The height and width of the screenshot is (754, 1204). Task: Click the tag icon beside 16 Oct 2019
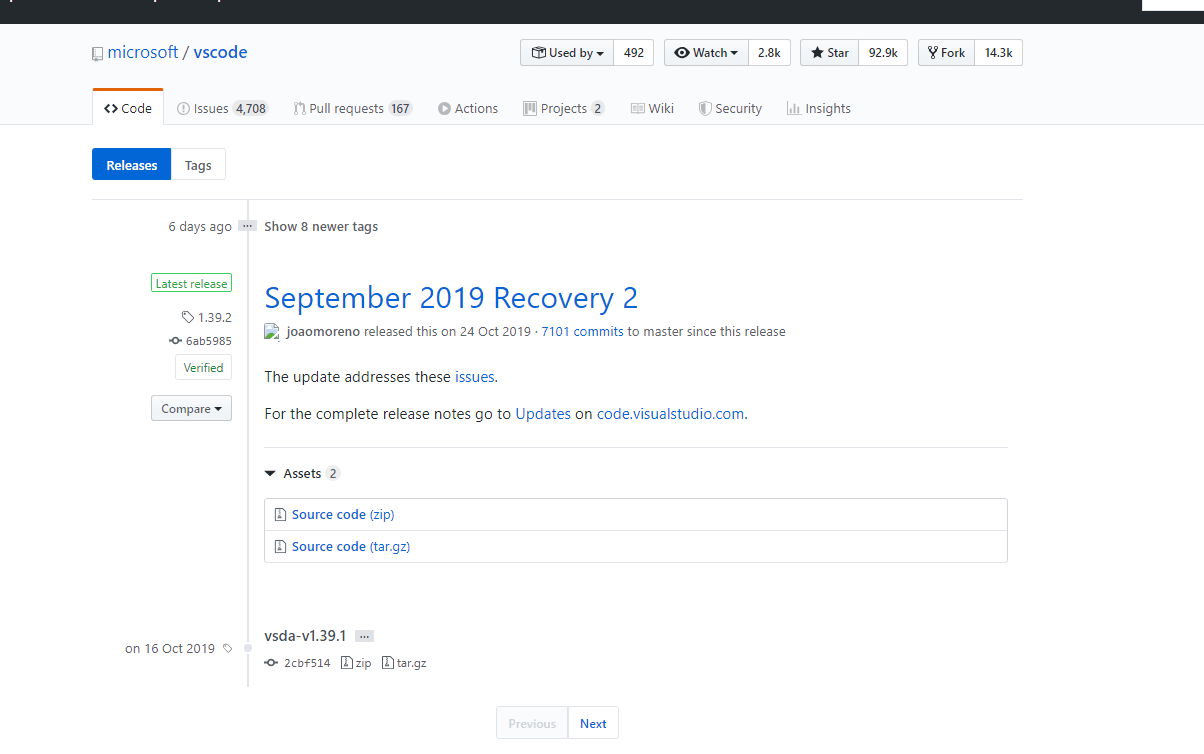coord(227,648)
